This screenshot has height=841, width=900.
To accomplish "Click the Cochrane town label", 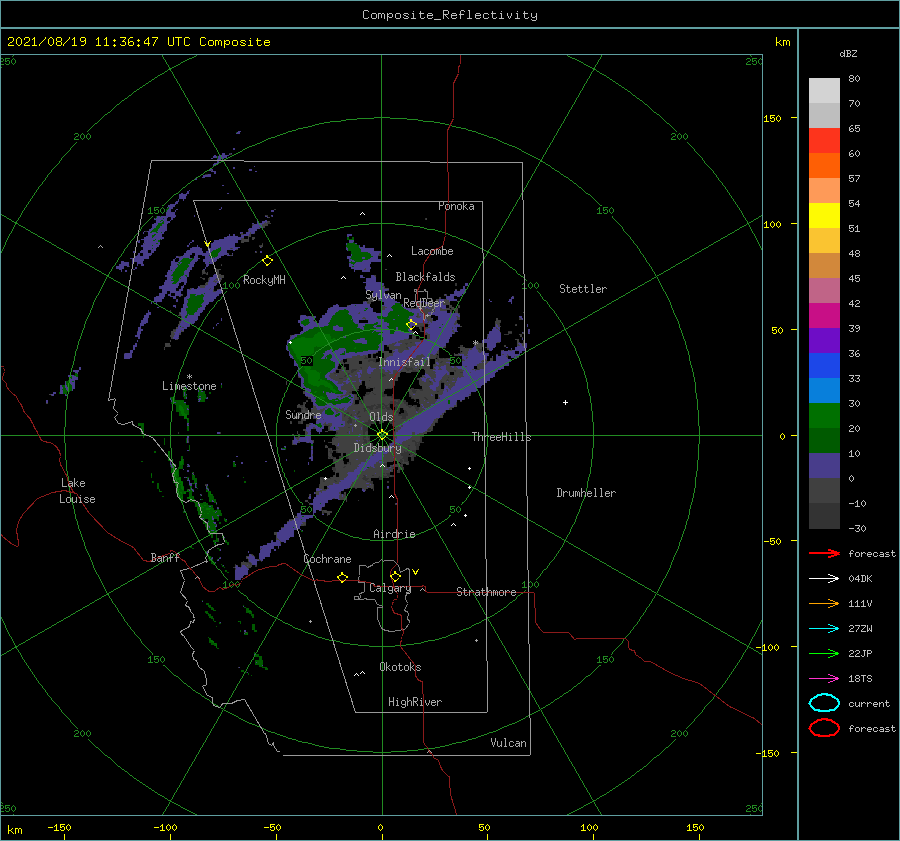I will 327,559.
